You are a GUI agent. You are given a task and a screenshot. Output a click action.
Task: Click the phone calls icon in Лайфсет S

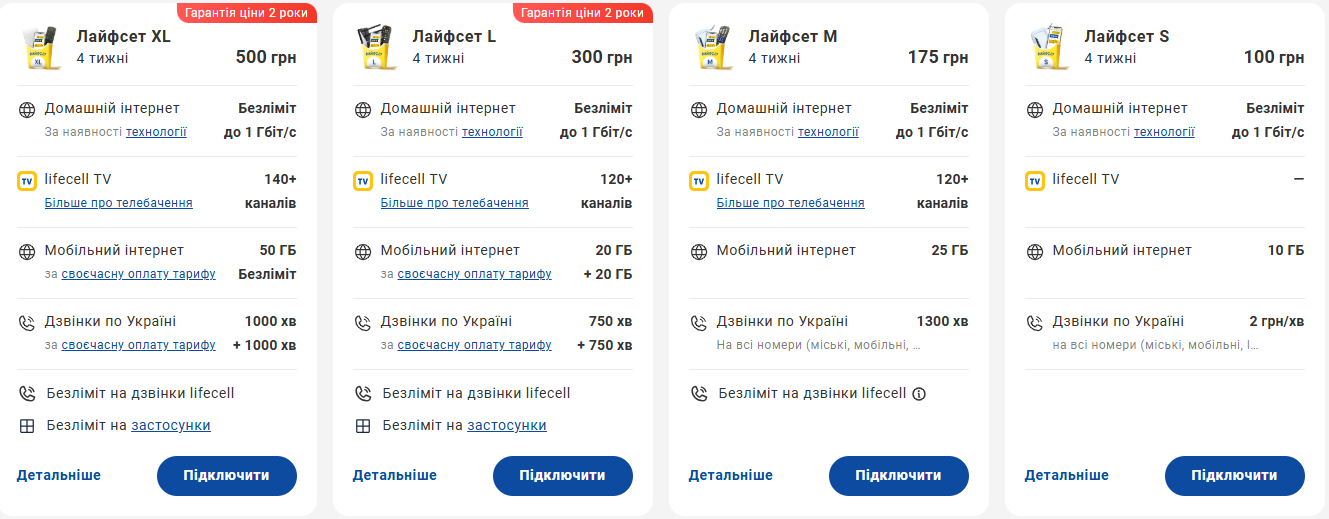(1035, 323)
